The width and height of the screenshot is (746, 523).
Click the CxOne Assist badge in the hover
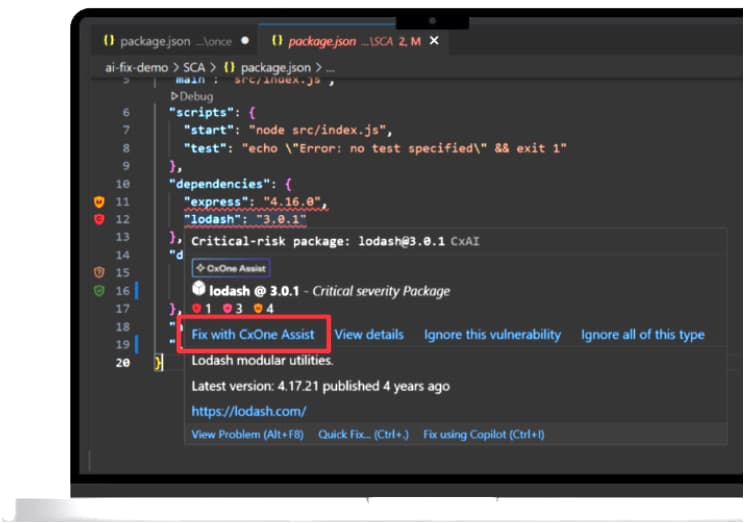point(231,268)
